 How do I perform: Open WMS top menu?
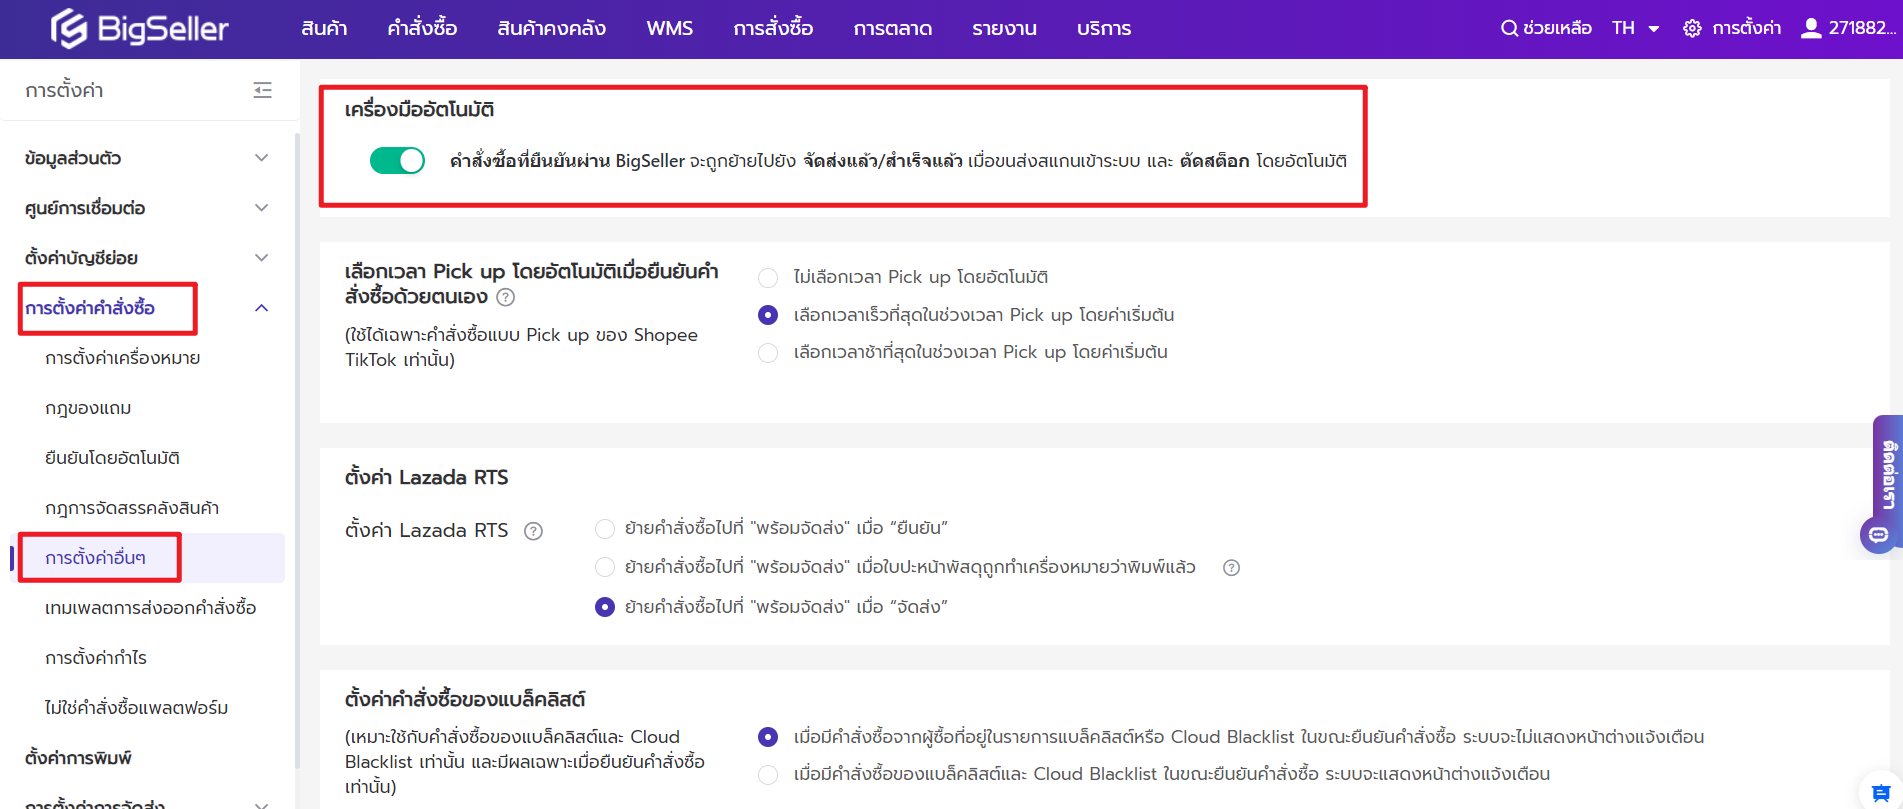pos(670,29)
